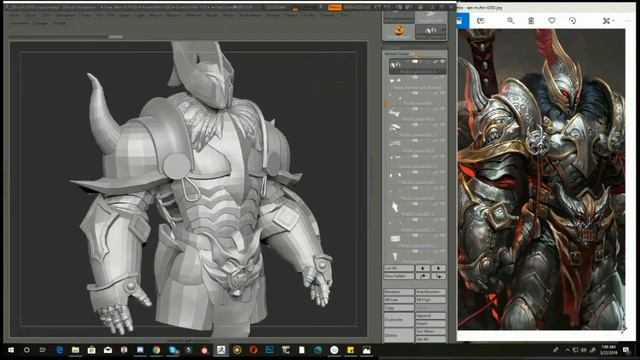Open File Explorer from the taskbar
Screen dimensions: 640x360
(76, 350)
